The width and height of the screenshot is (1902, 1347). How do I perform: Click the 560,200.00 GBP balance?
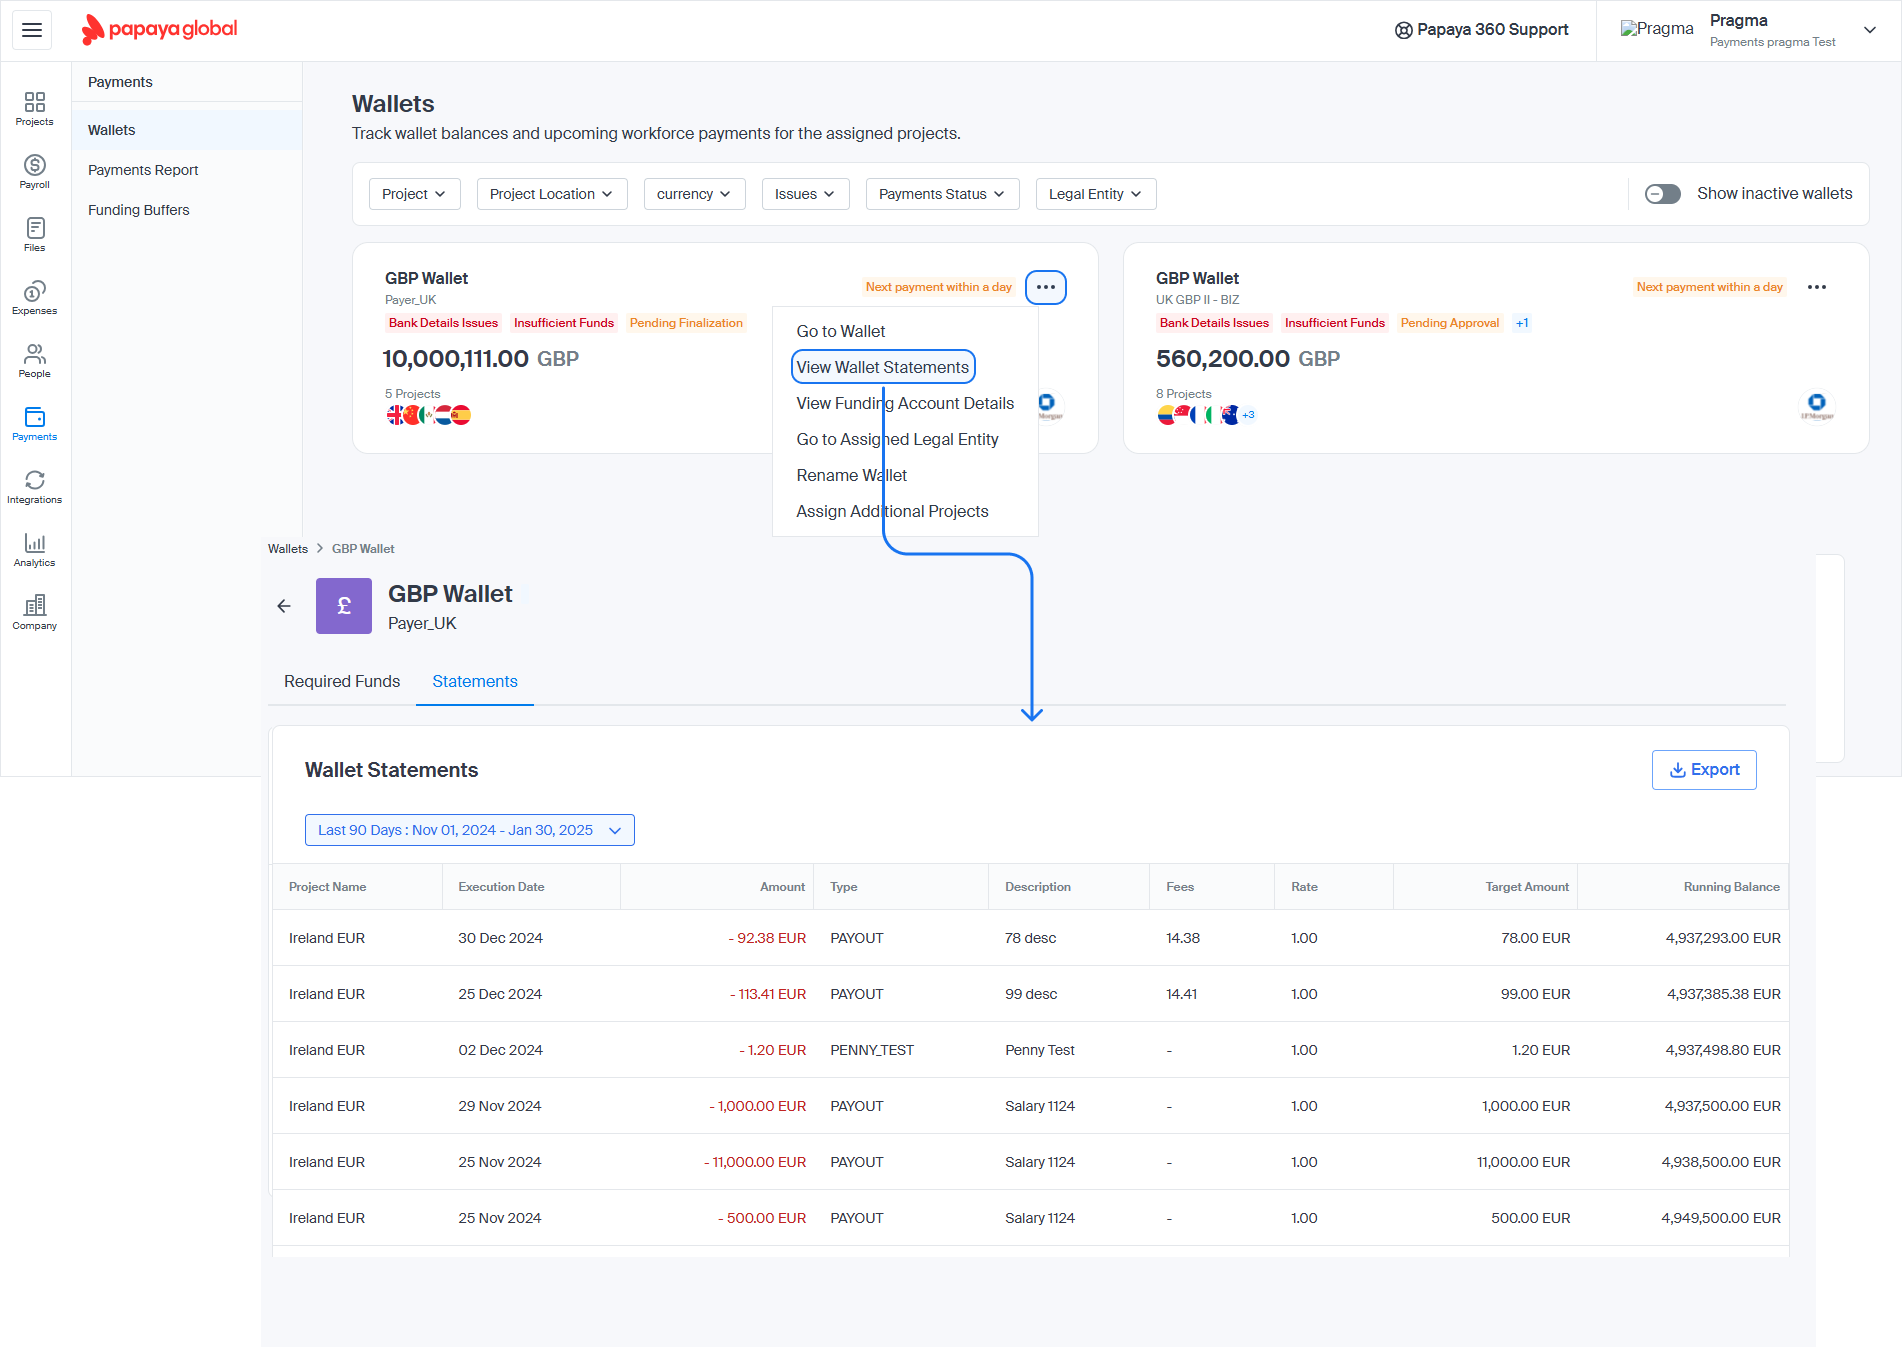(x=1248, y=359)
